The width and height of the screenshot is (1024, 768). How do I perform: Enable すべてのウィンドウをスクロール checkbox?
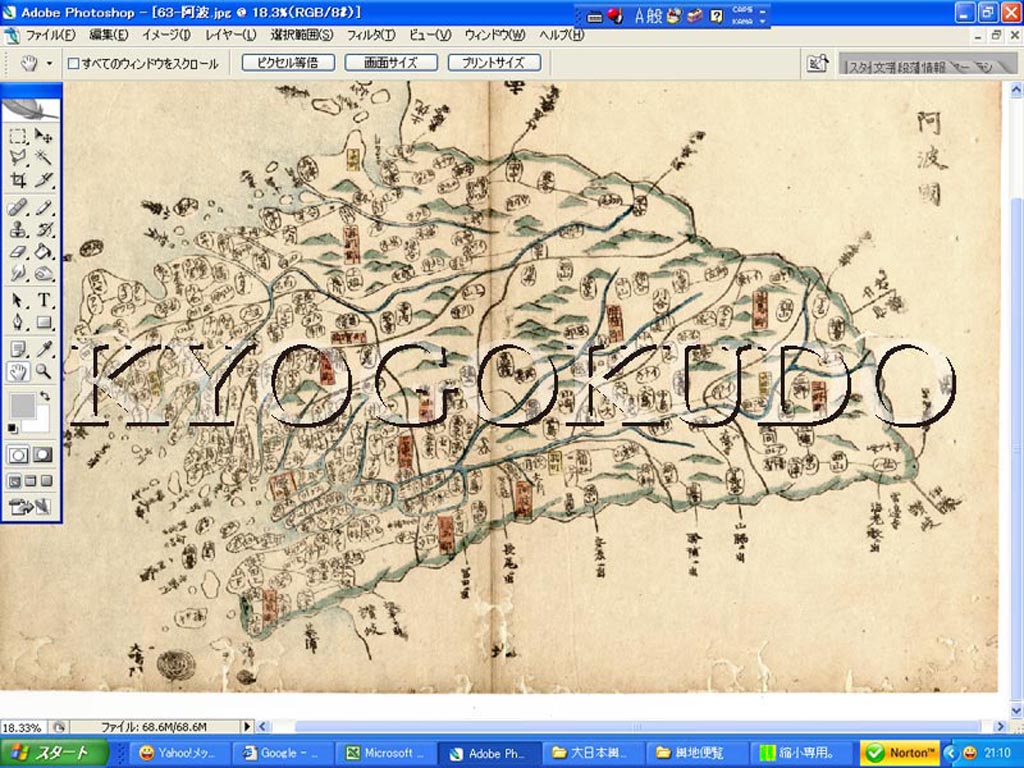(x=74, y=63)
